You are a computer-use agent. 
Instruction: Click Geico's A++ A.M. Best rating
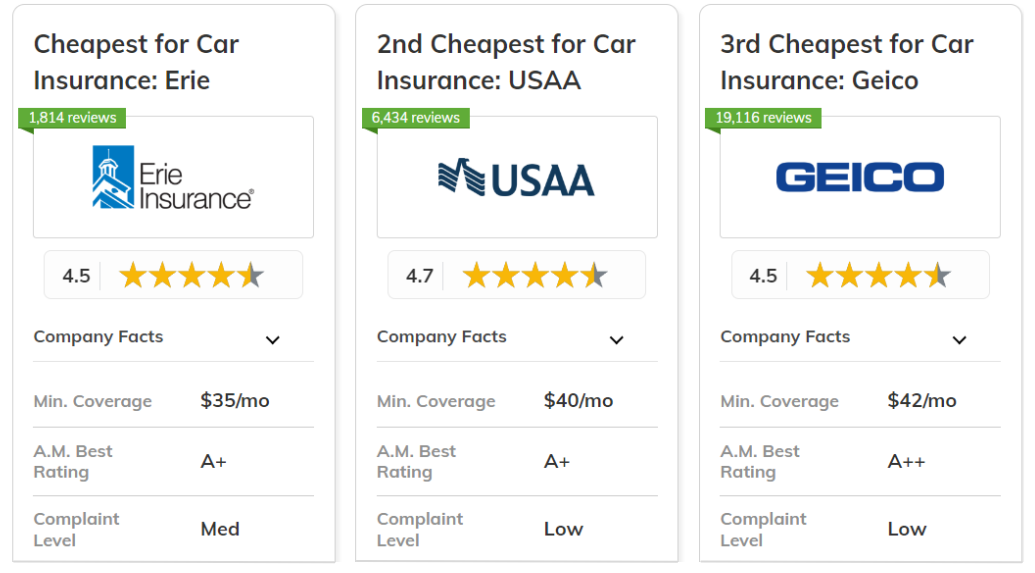point(907,461)
